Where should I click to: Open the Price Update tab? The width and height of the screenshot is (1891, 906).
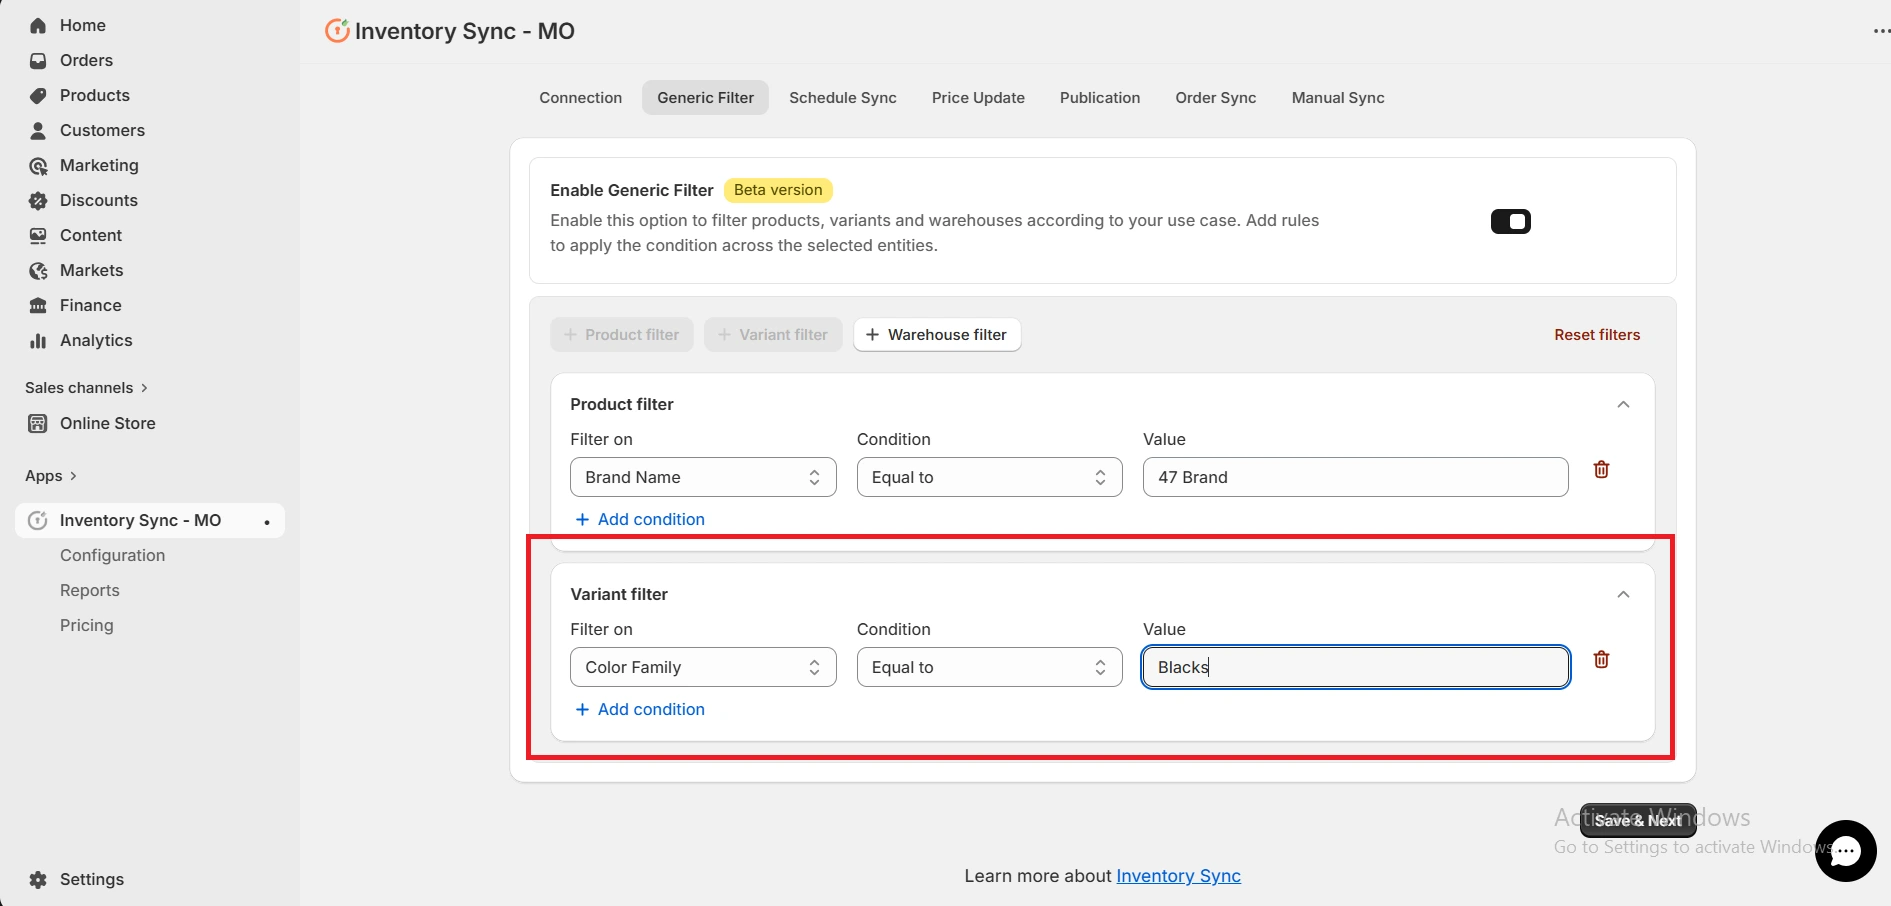[977, 97]
